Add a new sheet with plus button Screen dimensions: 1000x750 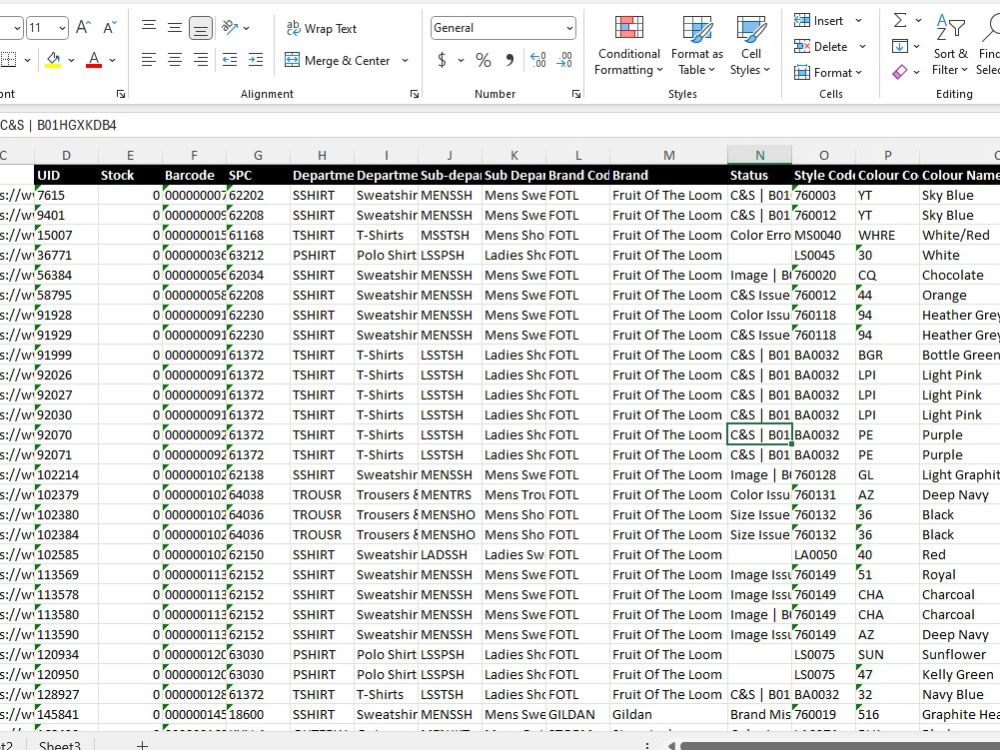point(142,745)
